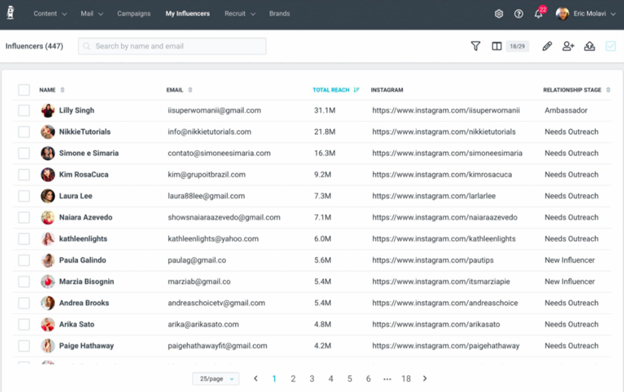Open the filter funnel icon
The width and height of the screenshot is (624, 392).
476,46
